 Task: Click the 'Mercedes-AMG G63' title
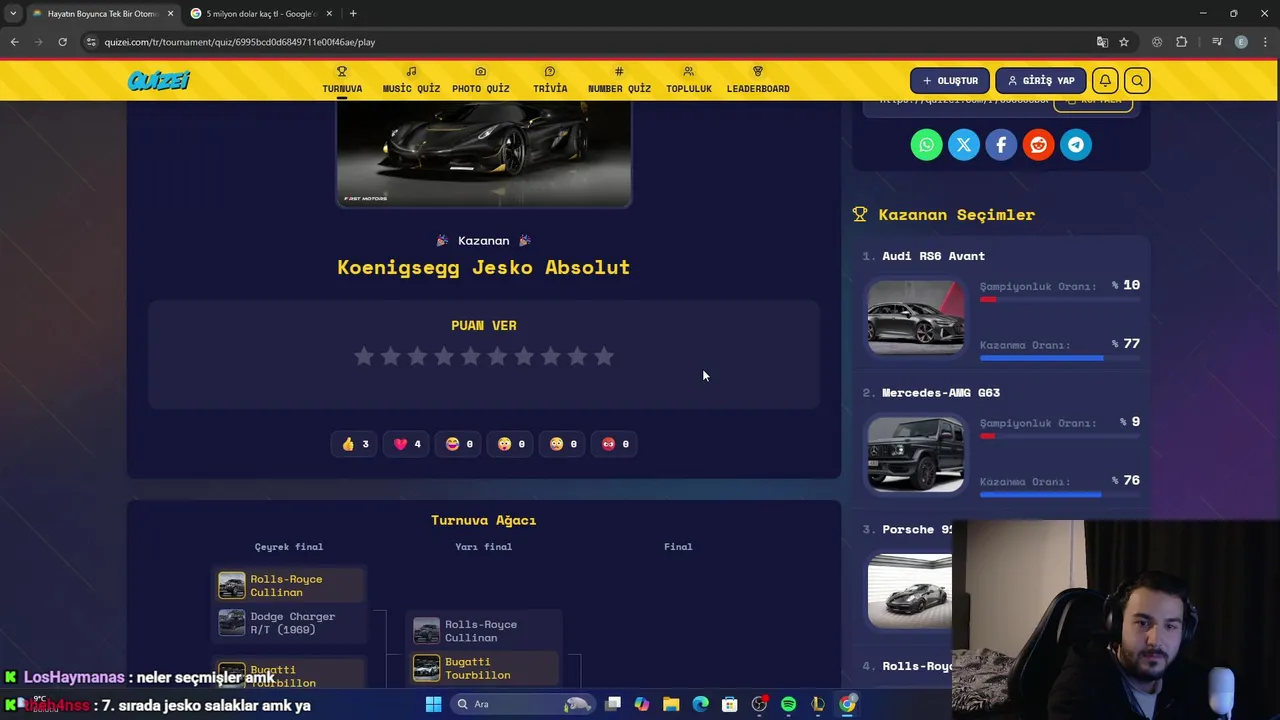point(940,393)
